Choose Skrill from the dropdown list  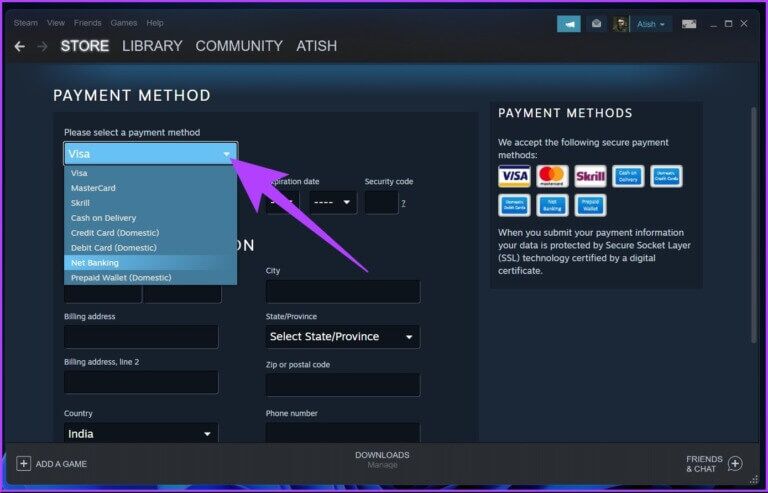pos(151,203)
